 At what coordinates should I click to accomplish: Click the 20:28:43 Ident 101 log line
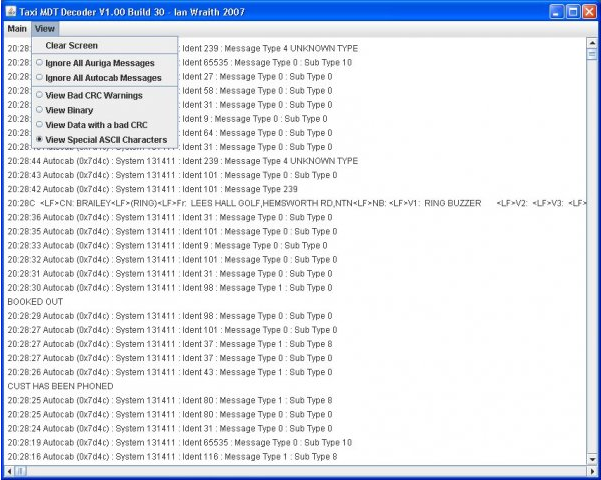172,175
